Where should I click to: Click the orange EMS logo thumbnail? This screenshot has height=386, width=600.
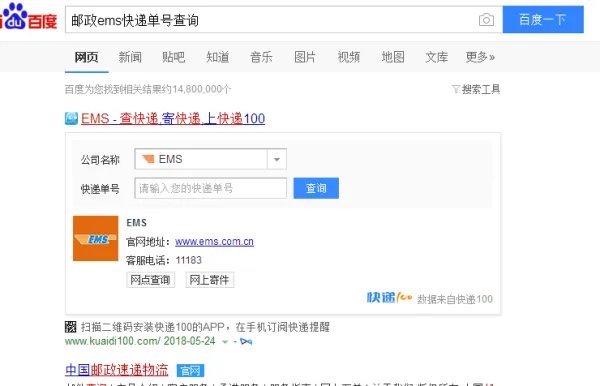pos(96,238)
